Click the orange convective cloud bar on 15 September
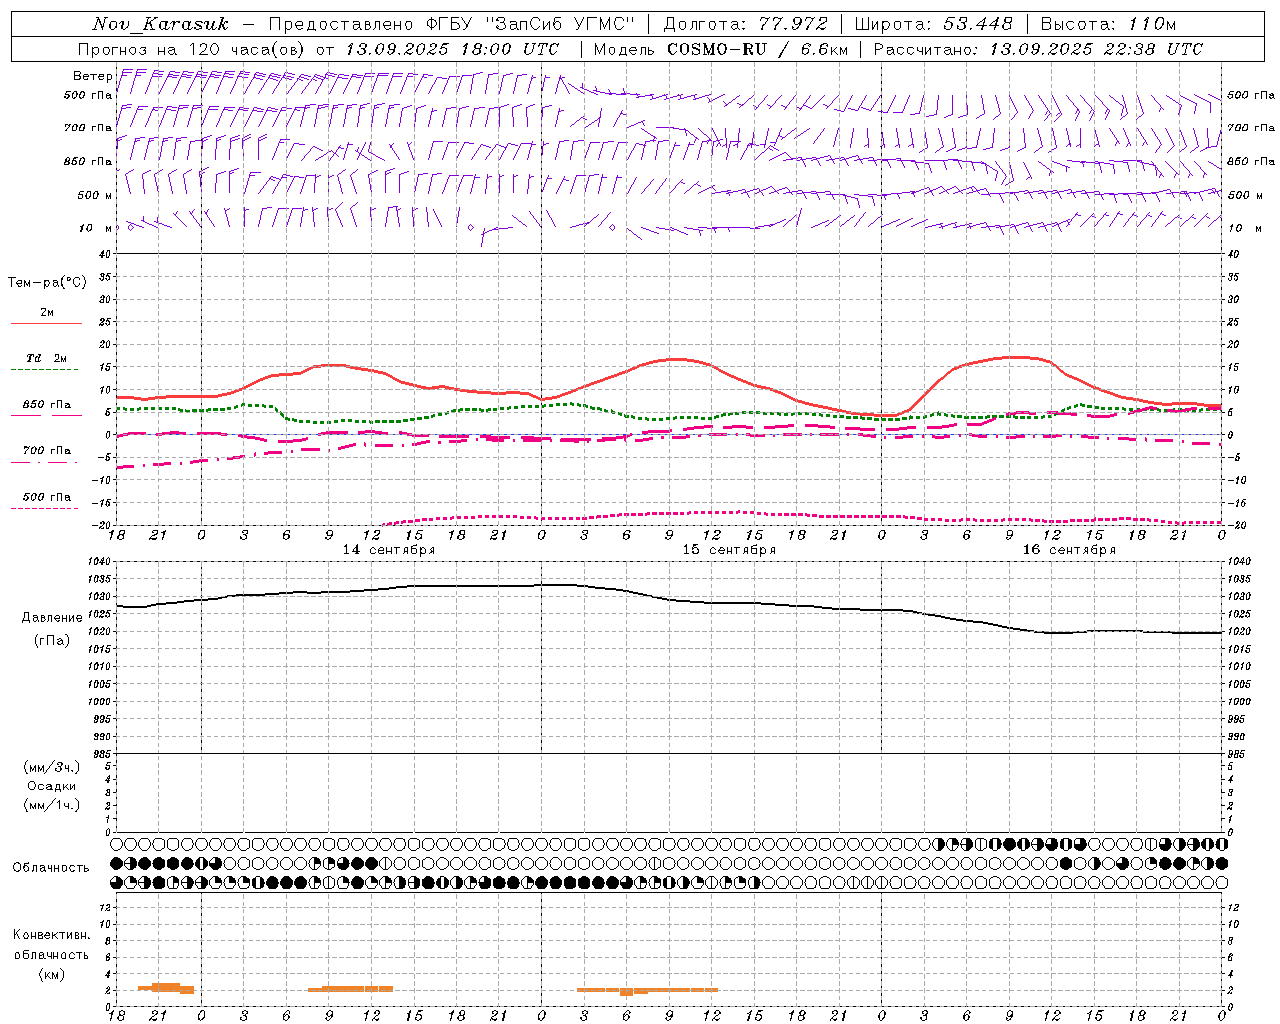 point(648,990)
